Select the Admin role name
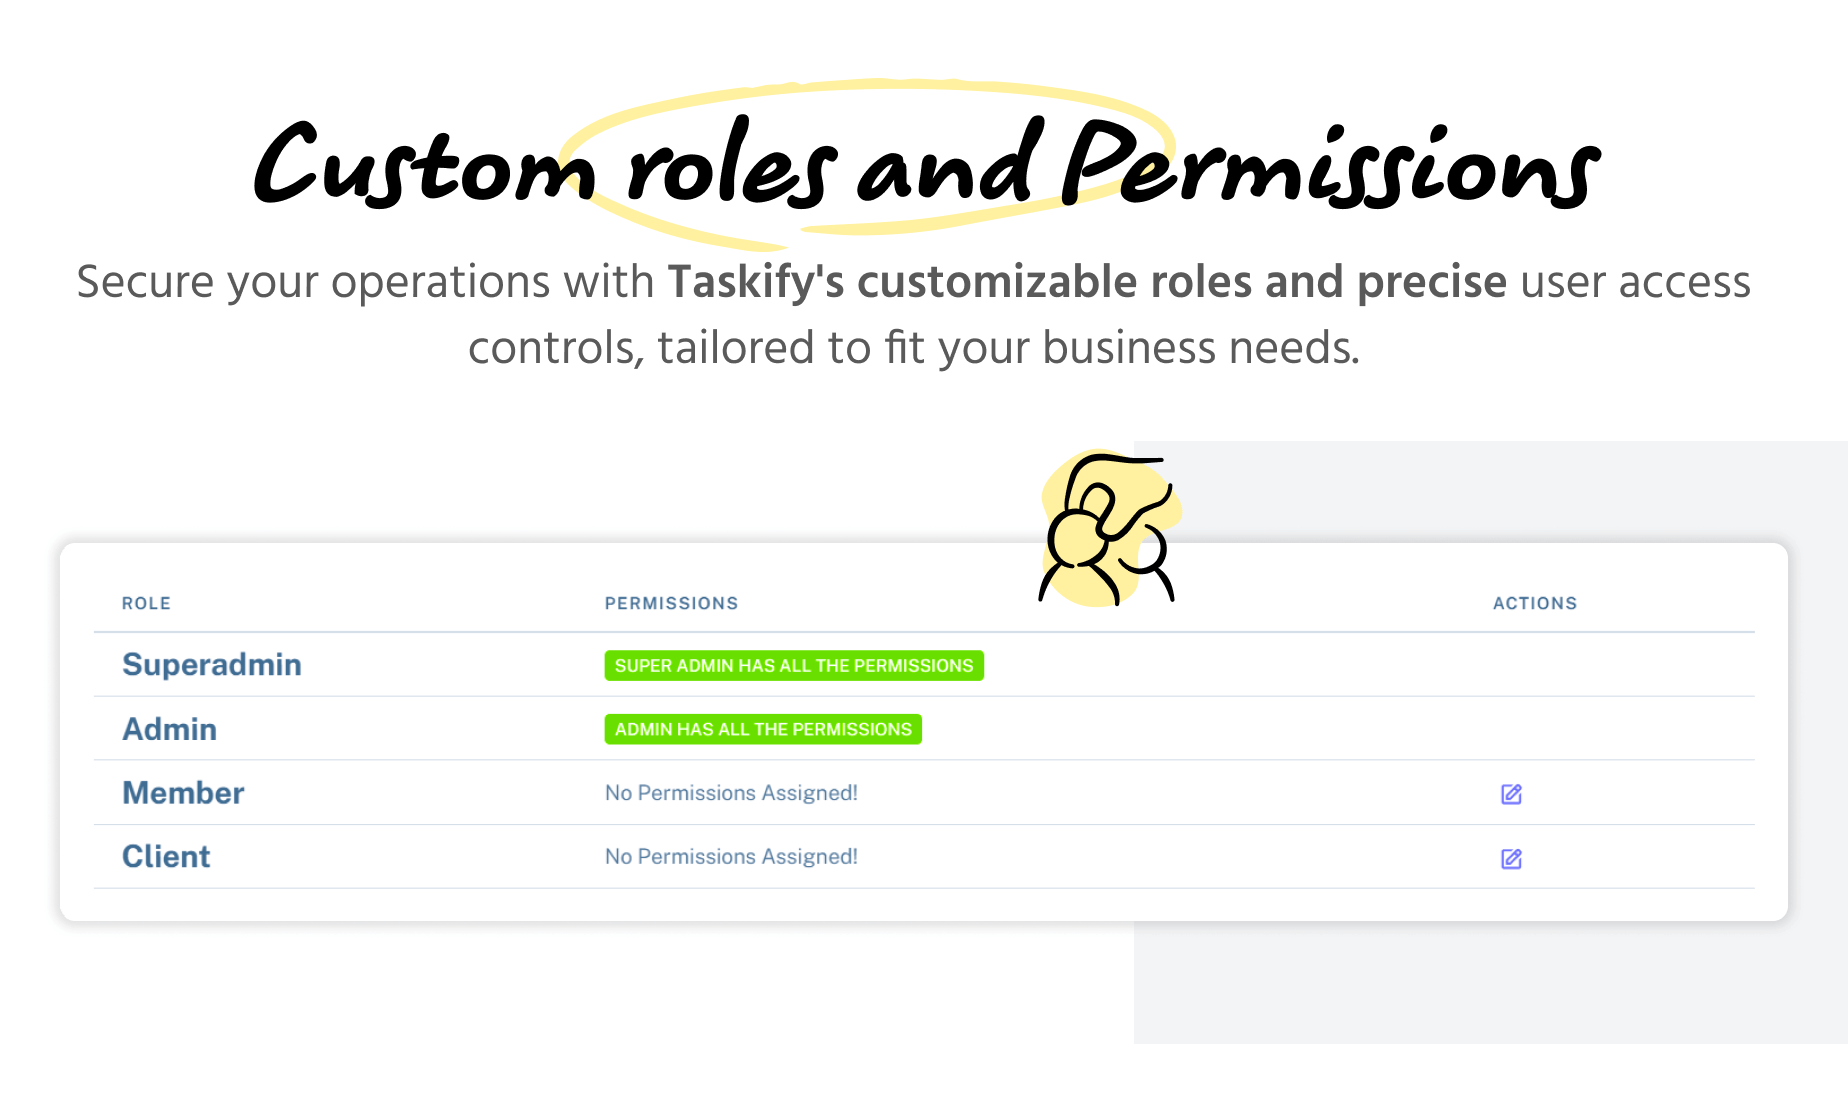This screenshot has height=1104, width=1848. point(169,729)
